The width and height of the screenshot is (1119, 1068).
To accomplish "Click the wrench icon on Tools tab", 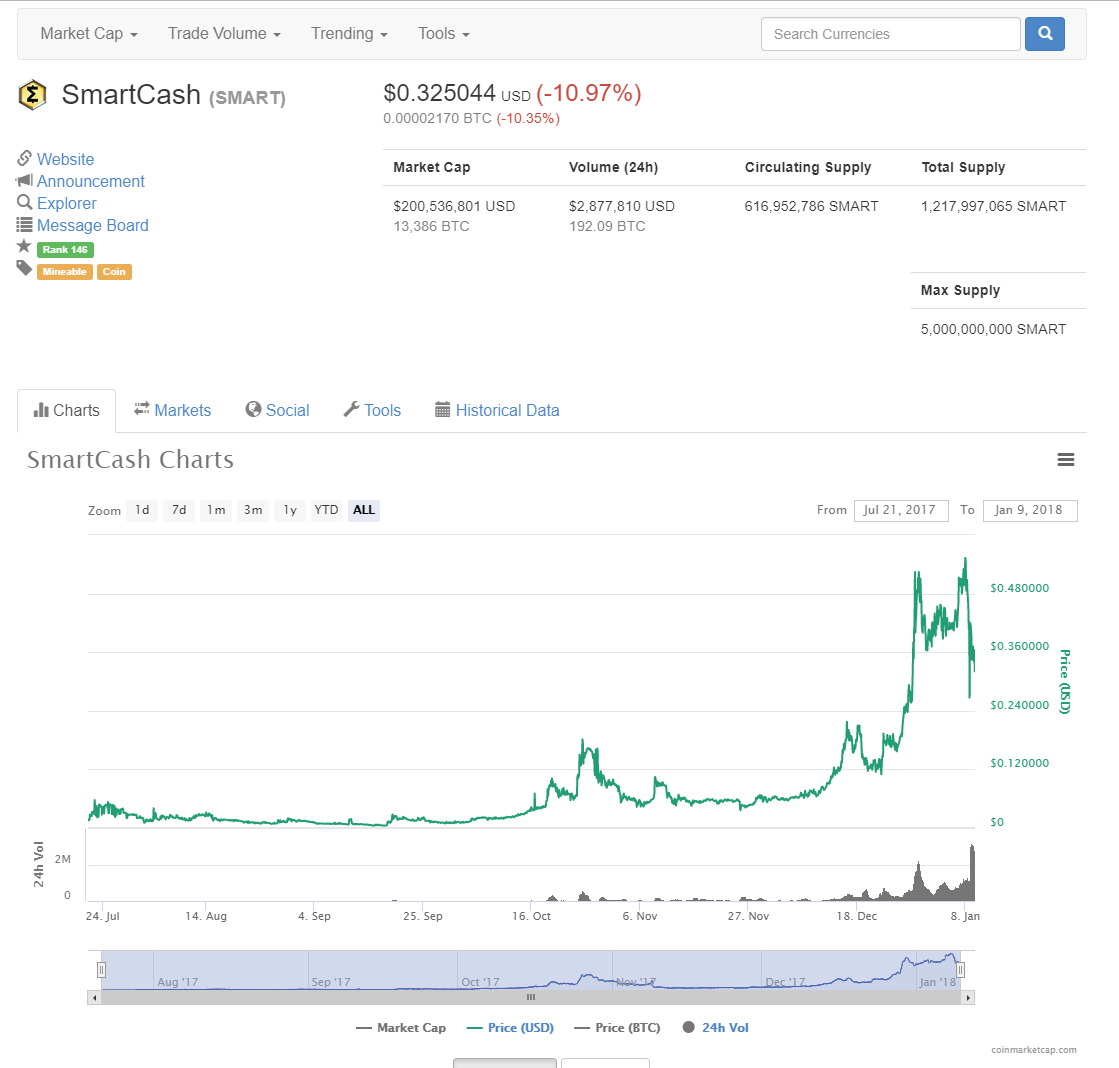I will pos(351,409).
